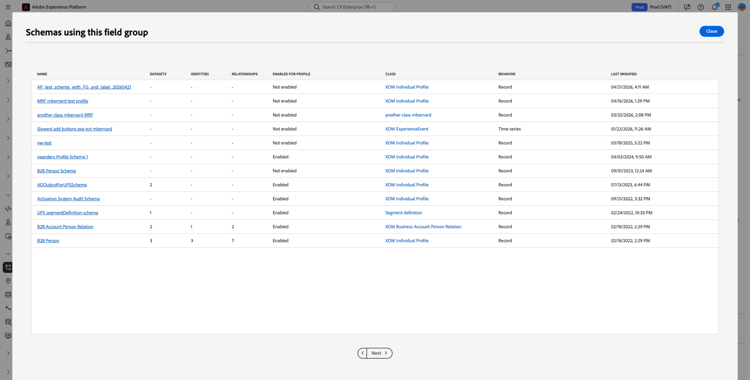This screenshot has height=380, width=750.
Task: Open naanders Profile Schema 1
Action: [62, 156]
